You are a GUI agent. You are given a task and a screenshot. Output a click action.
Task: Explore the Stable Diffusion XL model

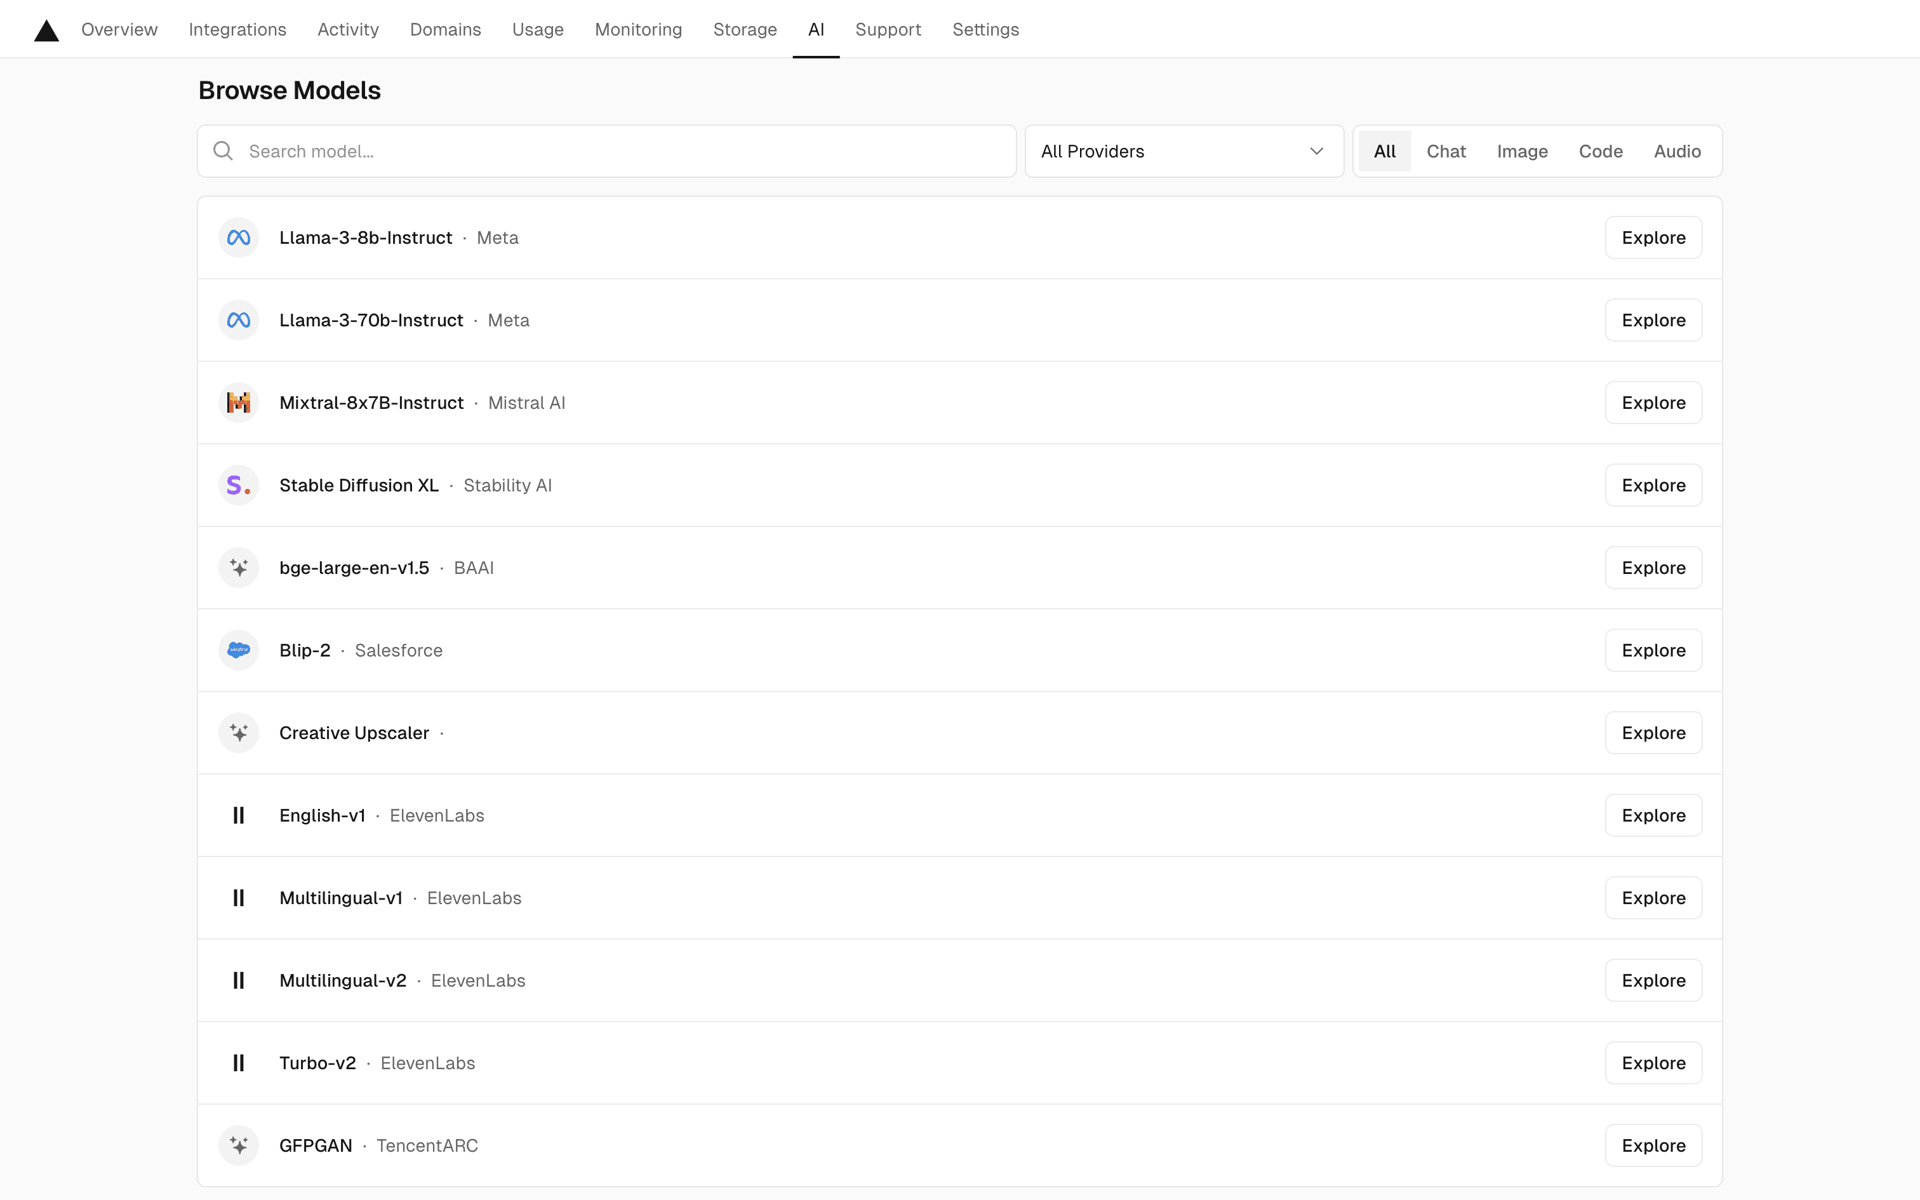(1653, 485)
